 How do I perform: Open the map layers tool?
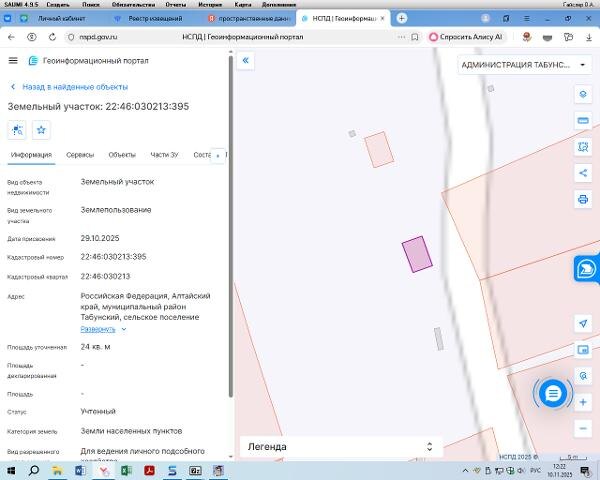(583, 94)
